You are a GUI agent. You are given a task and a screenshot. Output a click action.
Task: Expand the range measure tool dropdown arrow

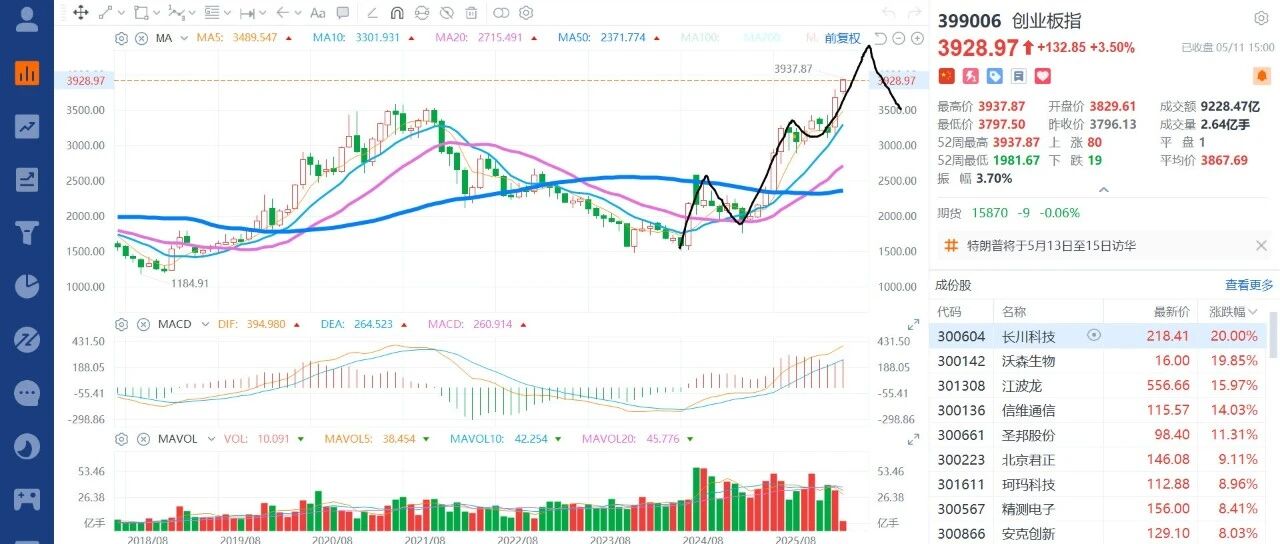coord(262,13)
